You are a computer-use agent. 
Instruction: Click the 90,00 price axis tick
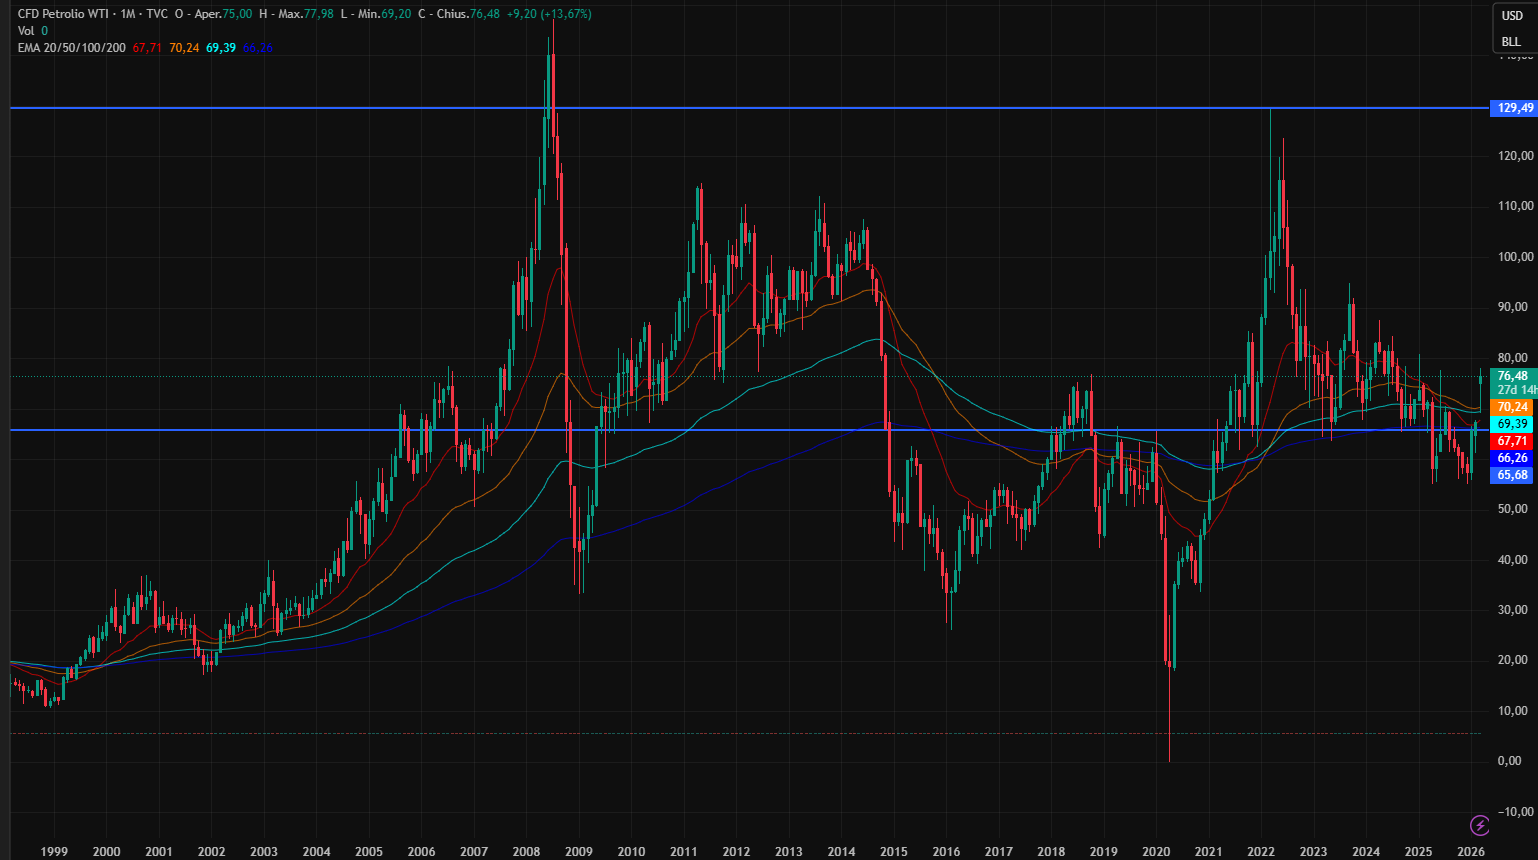point(1515,307)
